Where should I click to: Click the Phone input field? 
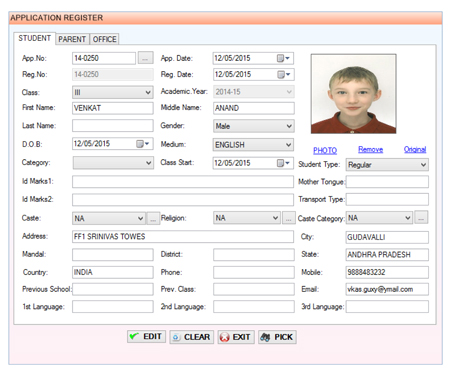(x=254, y=272)
